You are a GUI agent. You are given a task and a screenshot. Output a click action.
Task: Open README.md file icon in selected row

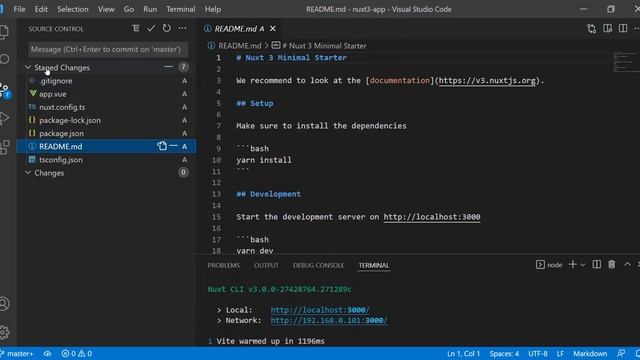coord(162,146)
